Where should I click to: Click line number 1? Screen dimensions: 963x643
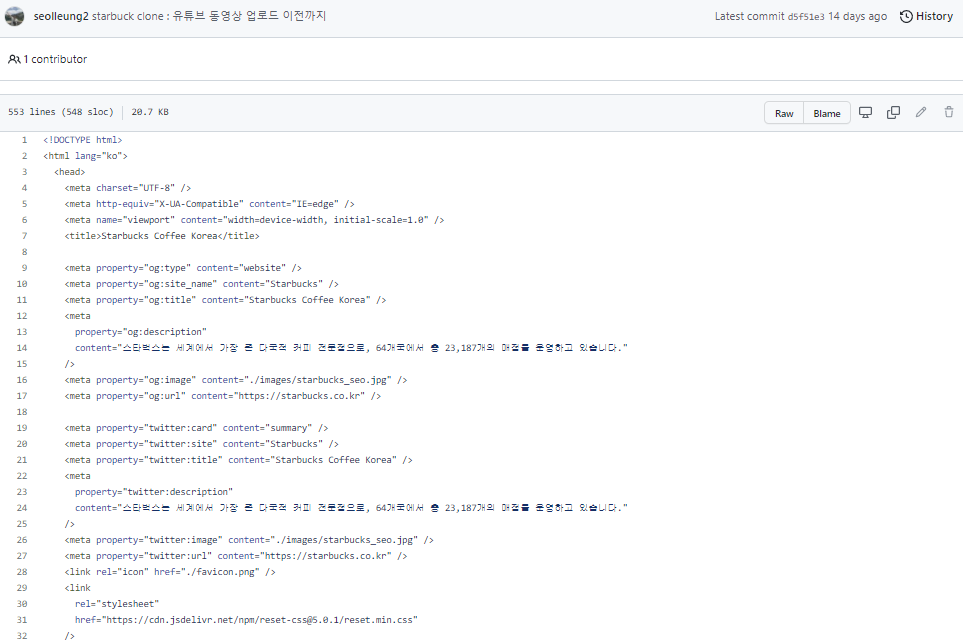click(x=25, y=140)
